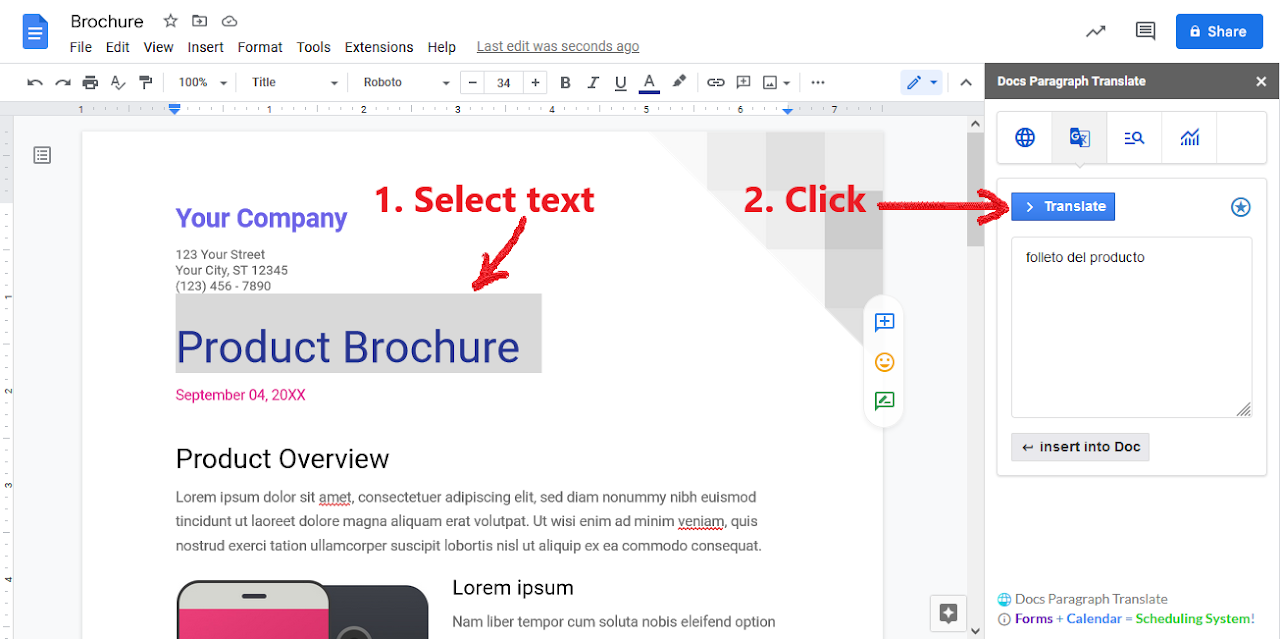The width and height of the screenshot is (1280, 639).
Task: Star the Brochure document
Action: 170,21
